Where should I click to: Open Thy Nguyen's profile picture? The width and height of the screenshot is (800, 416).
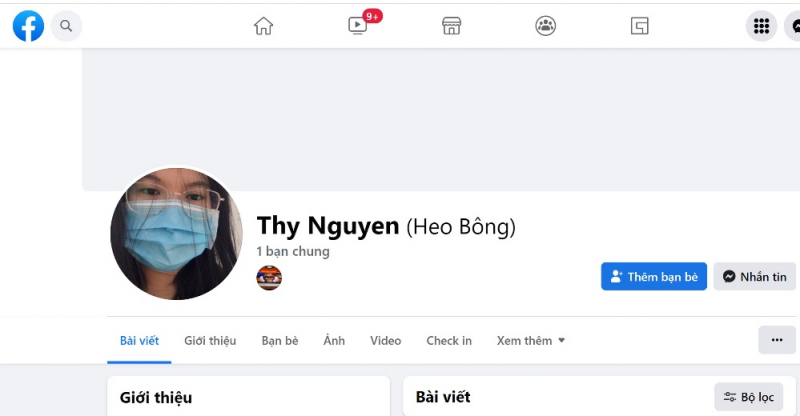177,234
